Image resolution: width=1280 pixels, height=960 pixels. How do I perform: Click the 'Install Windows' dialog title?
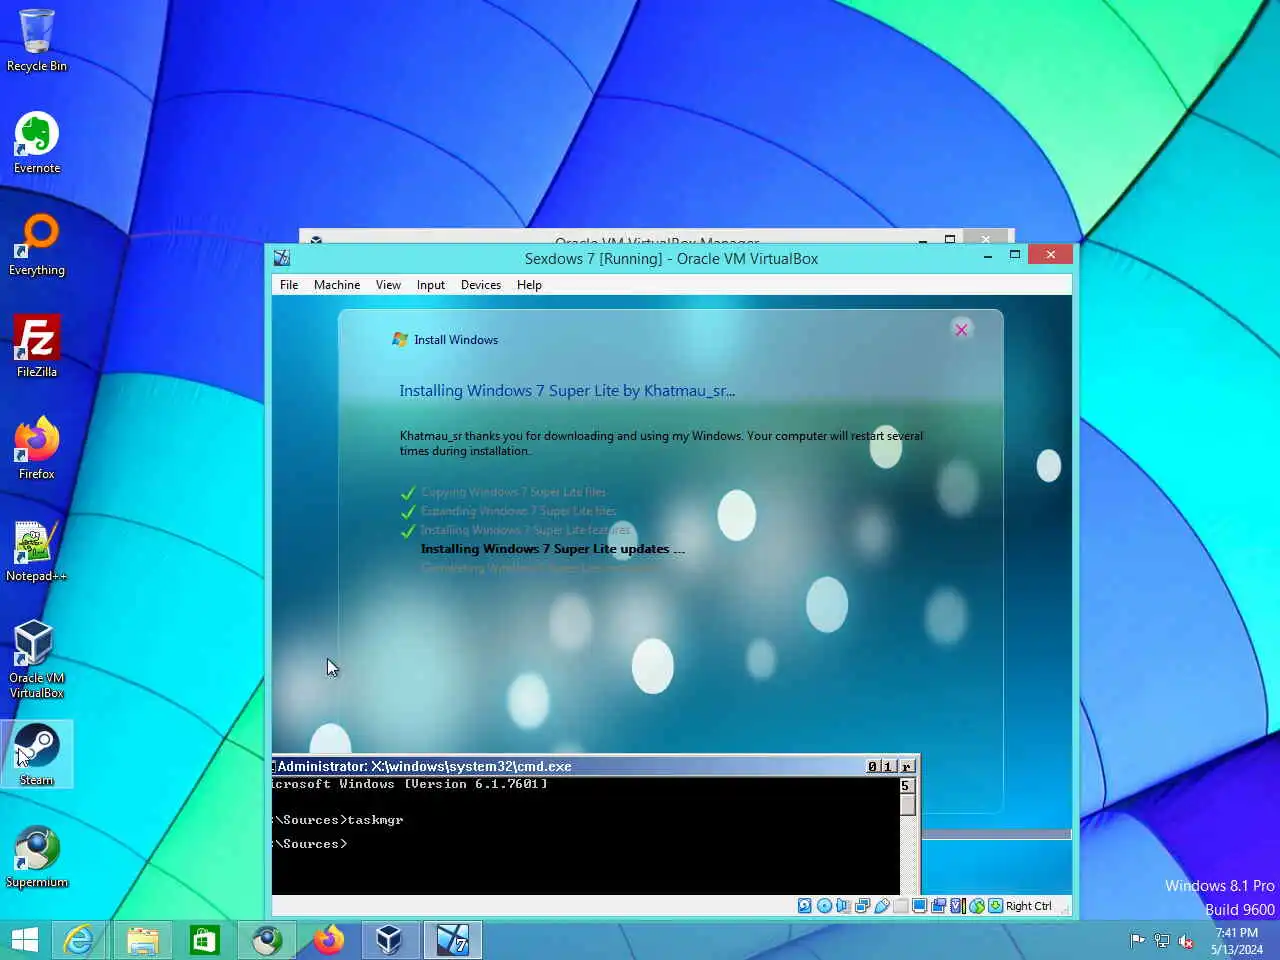pyautogui.click(x=456, y=340)
